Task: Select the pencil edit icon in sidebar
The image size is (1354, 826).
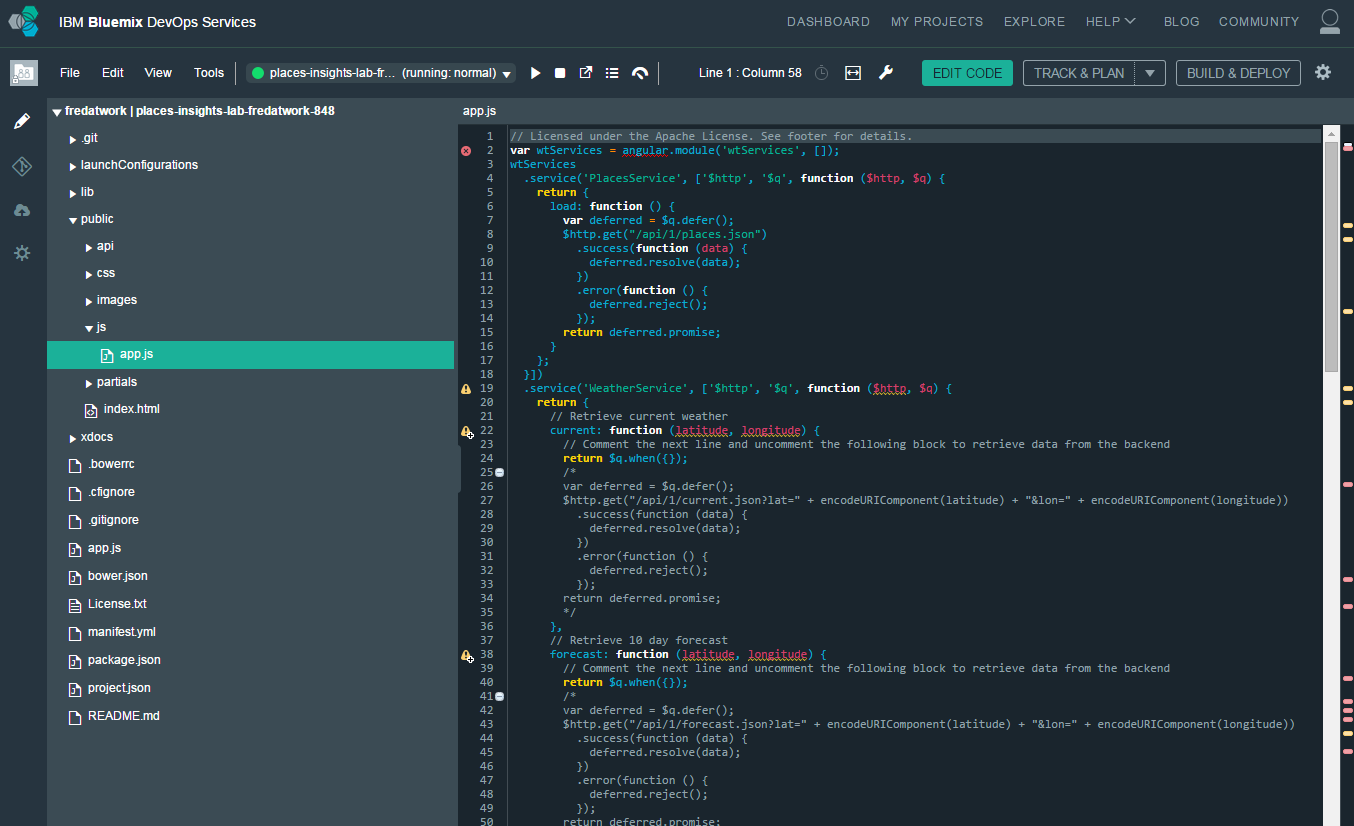Action: [22, 121]
